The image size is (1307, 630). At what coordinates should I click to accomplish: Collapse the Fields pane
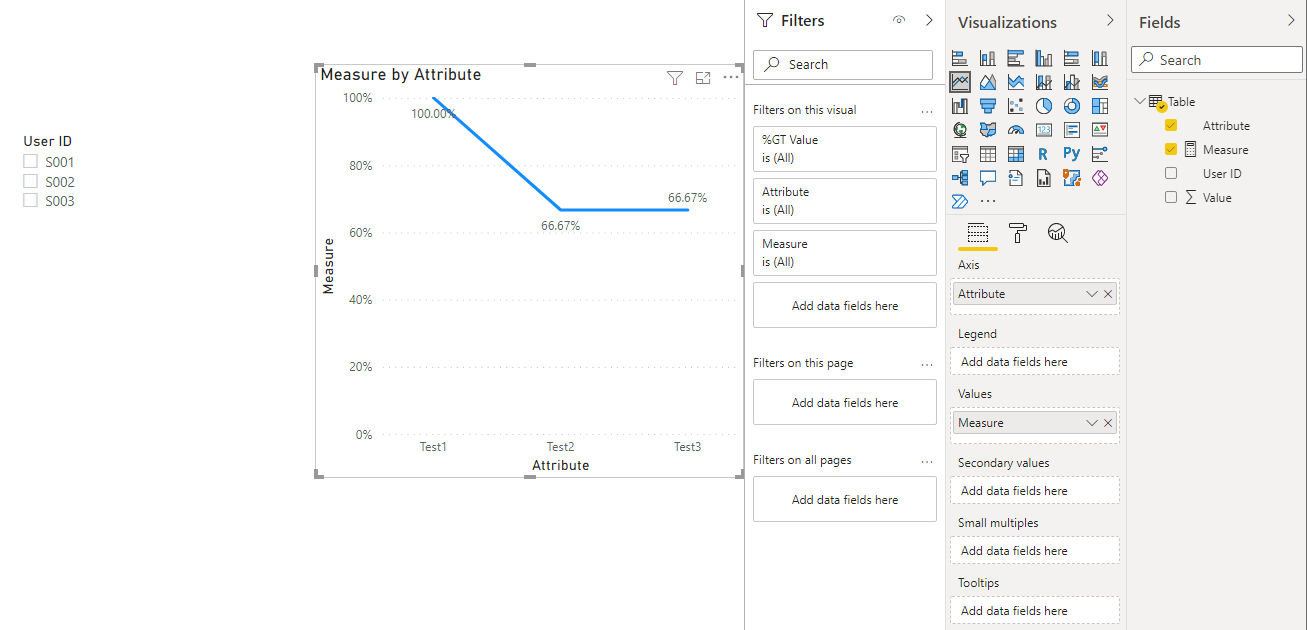point(1290,20)
